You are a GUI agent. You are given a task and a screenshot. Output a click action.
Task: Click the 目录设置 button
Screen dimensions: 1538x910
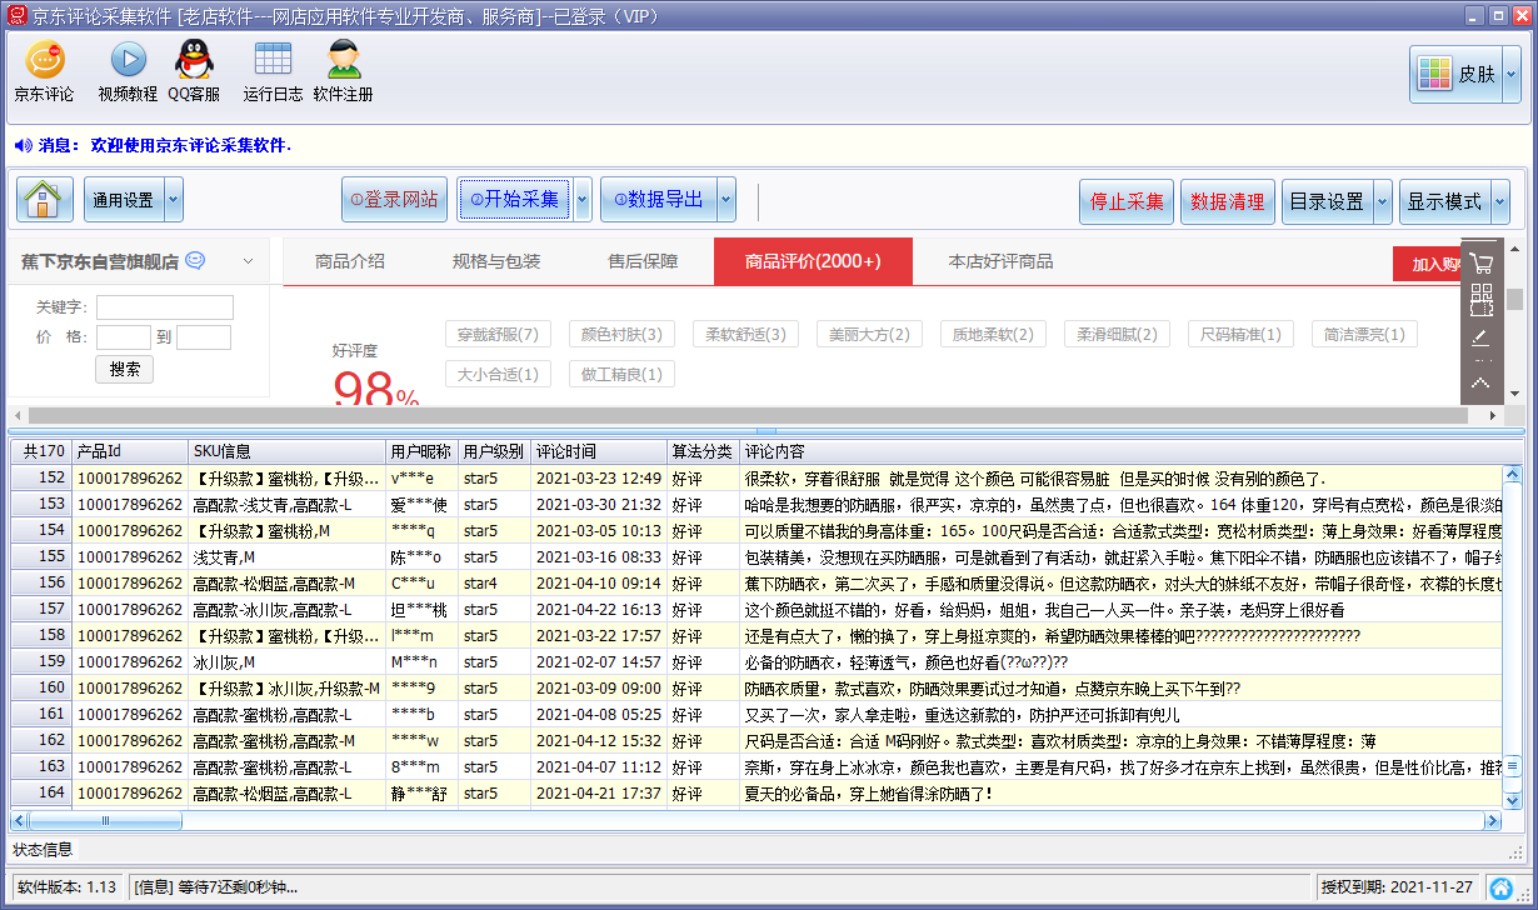tap(1327, 202)
